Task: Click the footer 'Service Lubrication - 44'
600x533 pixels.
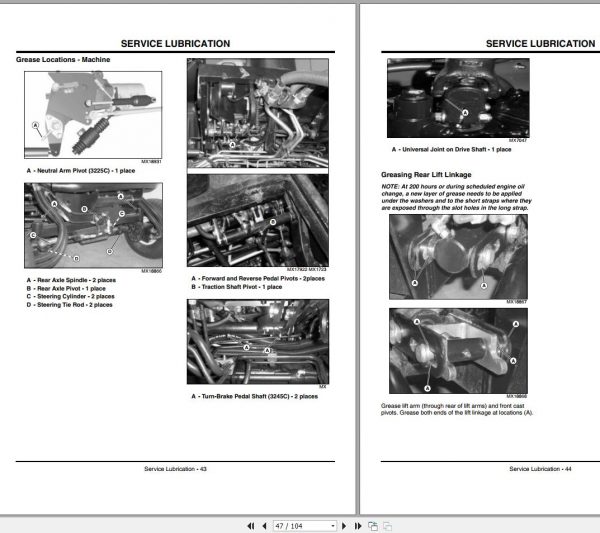Action: tap(540, 469)
